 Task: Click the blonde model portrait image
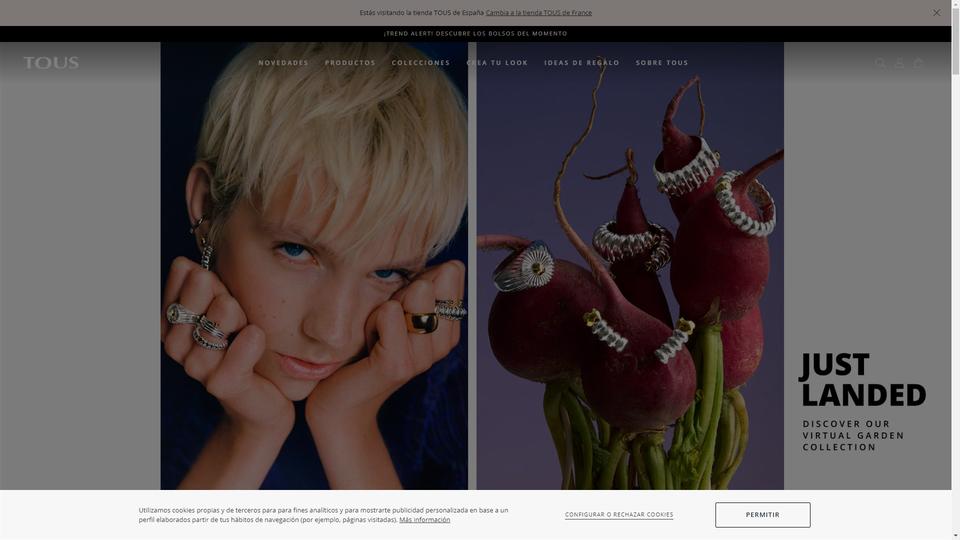pyautogui.click(x=314, y=266)
